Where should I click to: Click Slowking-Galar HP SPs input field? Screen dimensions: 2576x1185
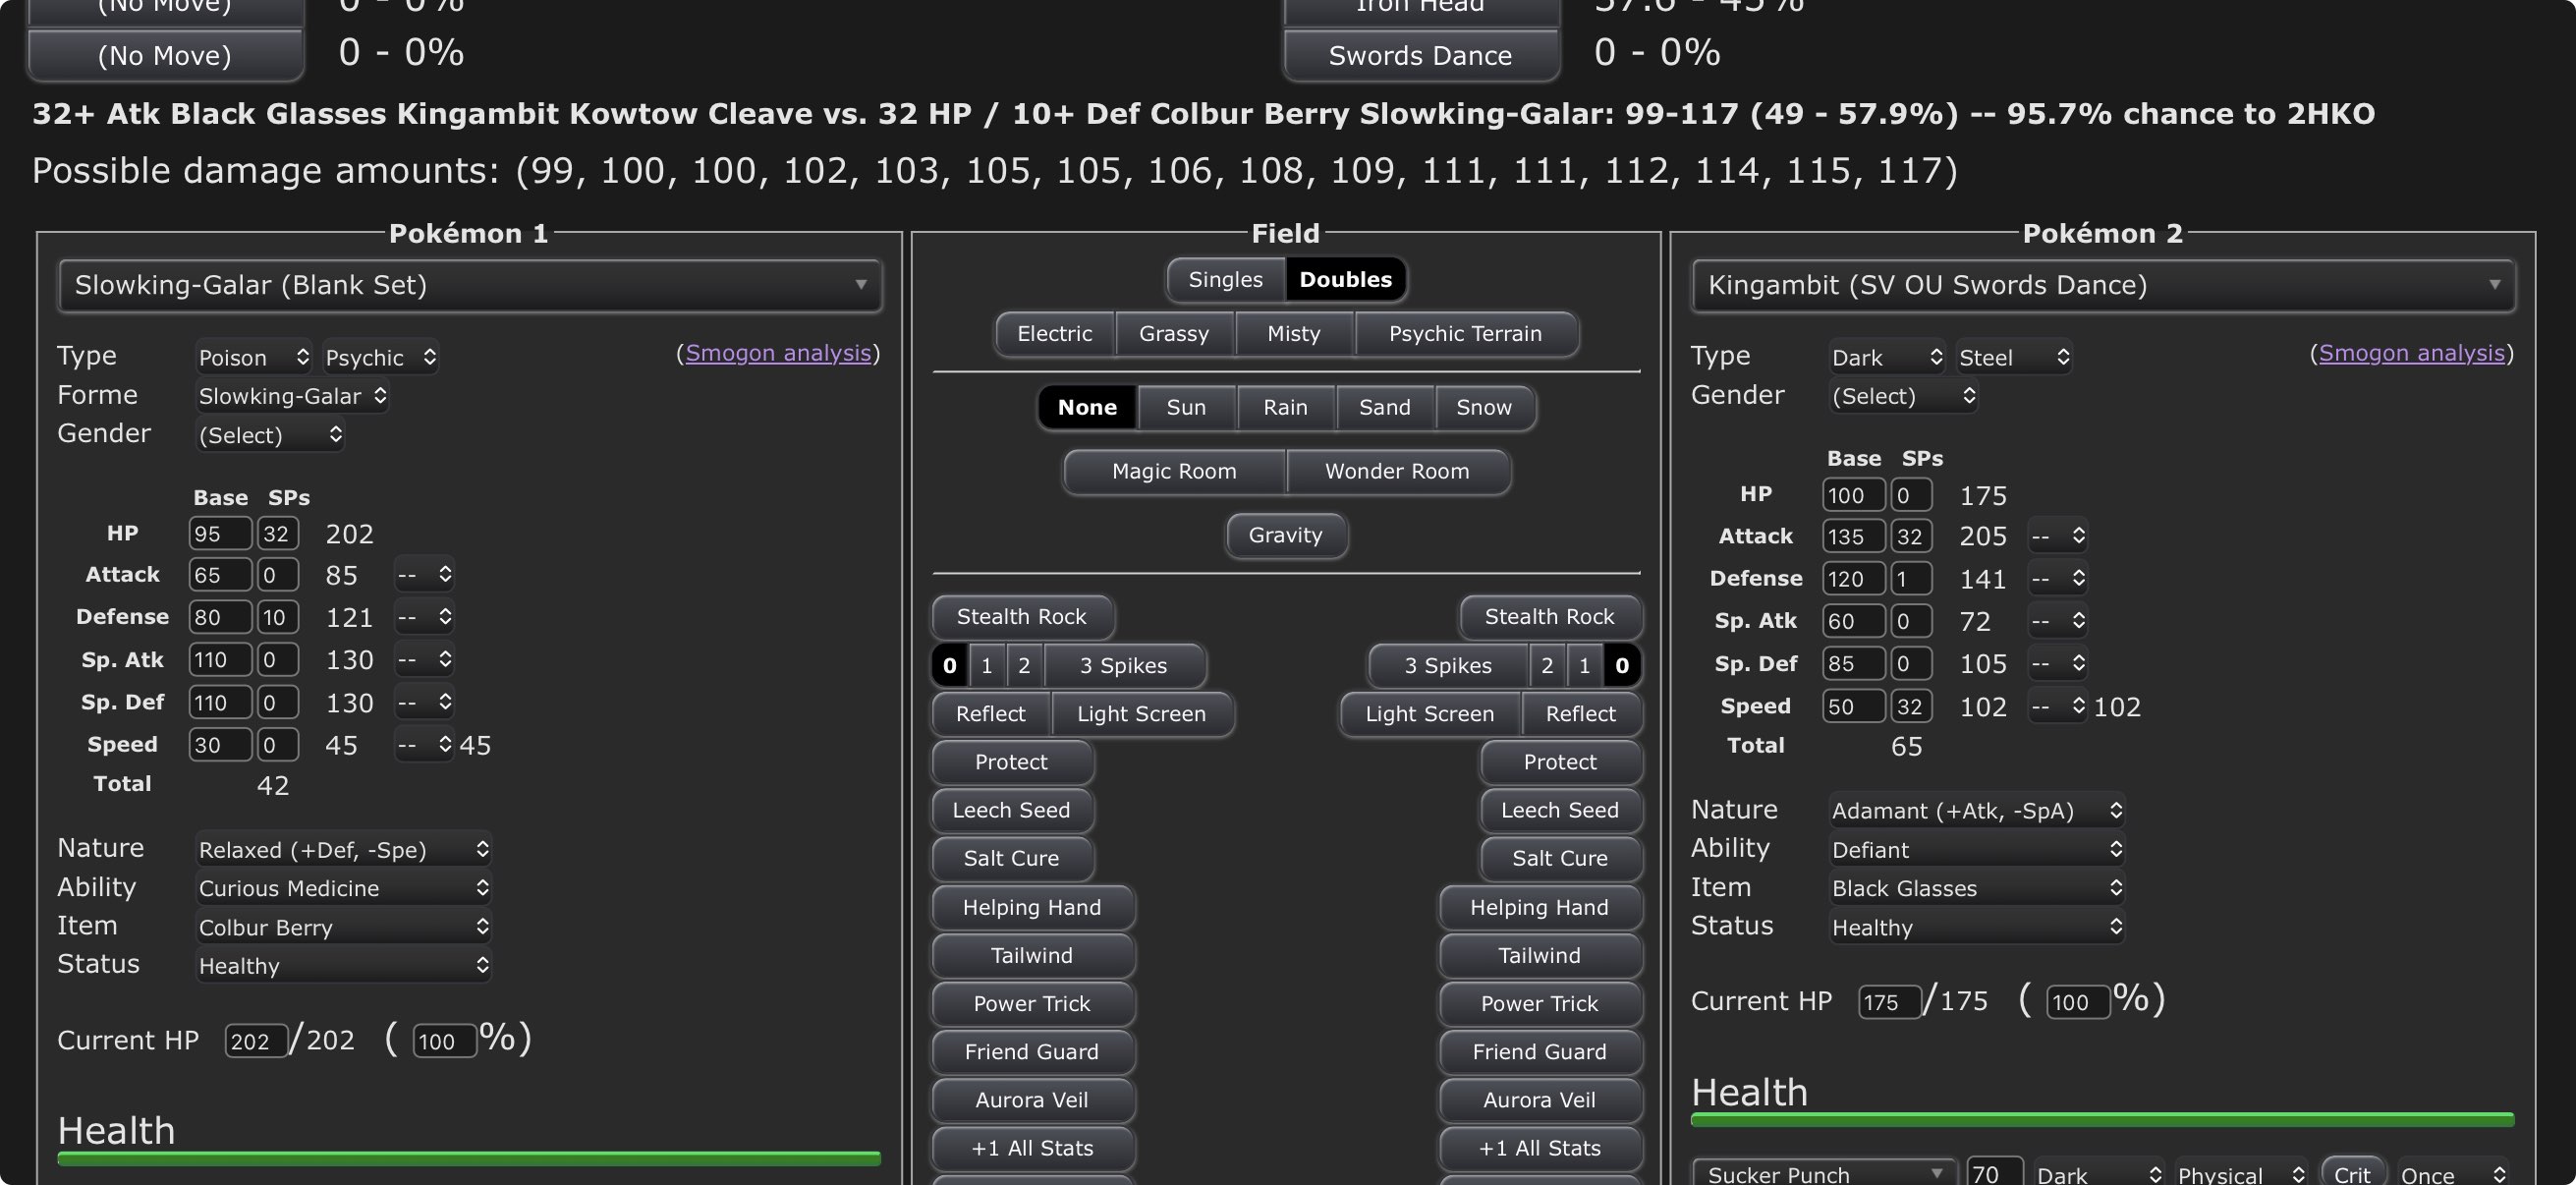pos(278,534)
